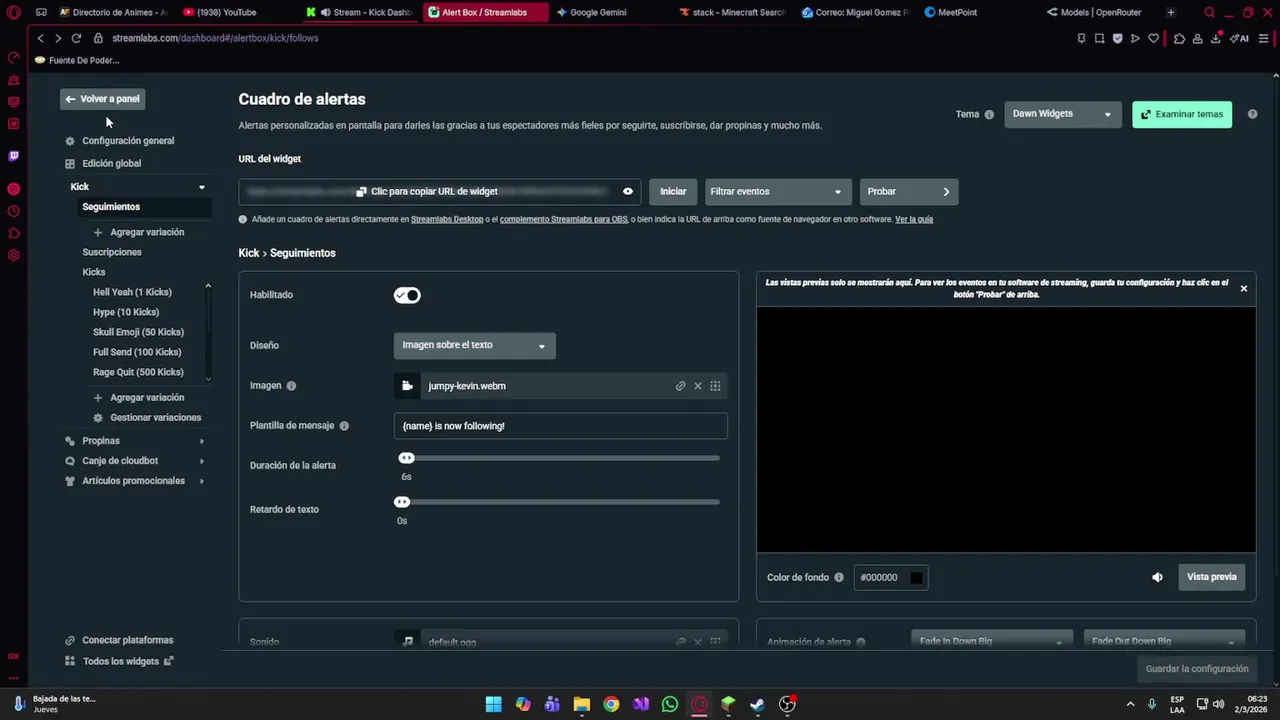Select Suscripciones in the Kick list
The width and height of the screenshot is (1280, 720).
(112, 252)
